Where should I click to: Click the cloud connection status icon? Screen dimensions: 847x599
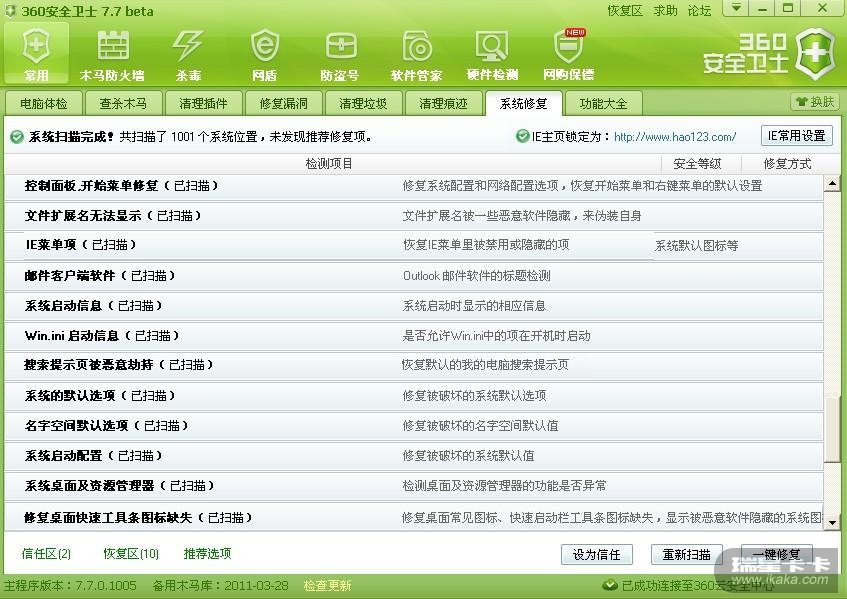(610, 585)
